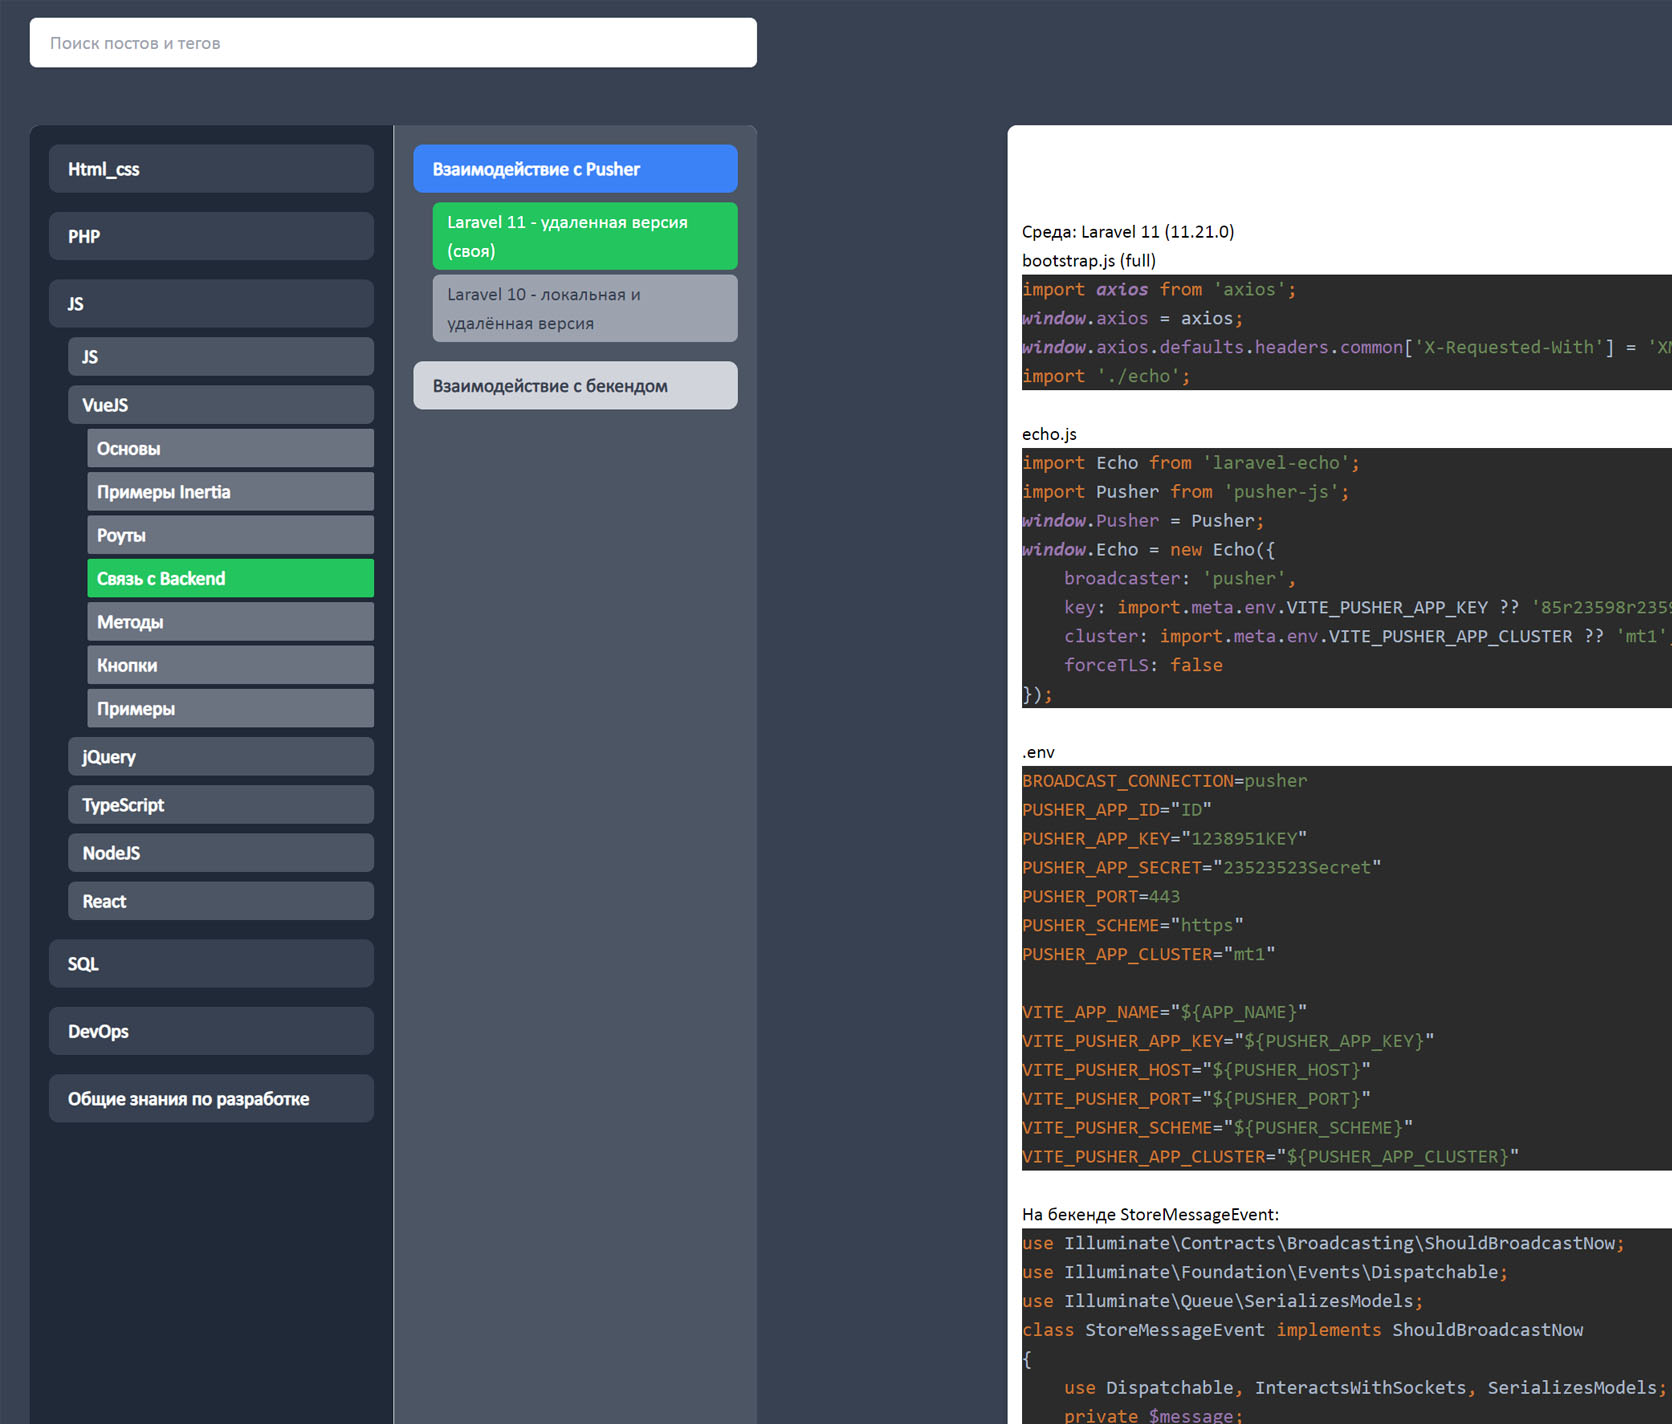Click the posts and tags search field
This screenshot has height=1424, width=1672.
point(392,43)
